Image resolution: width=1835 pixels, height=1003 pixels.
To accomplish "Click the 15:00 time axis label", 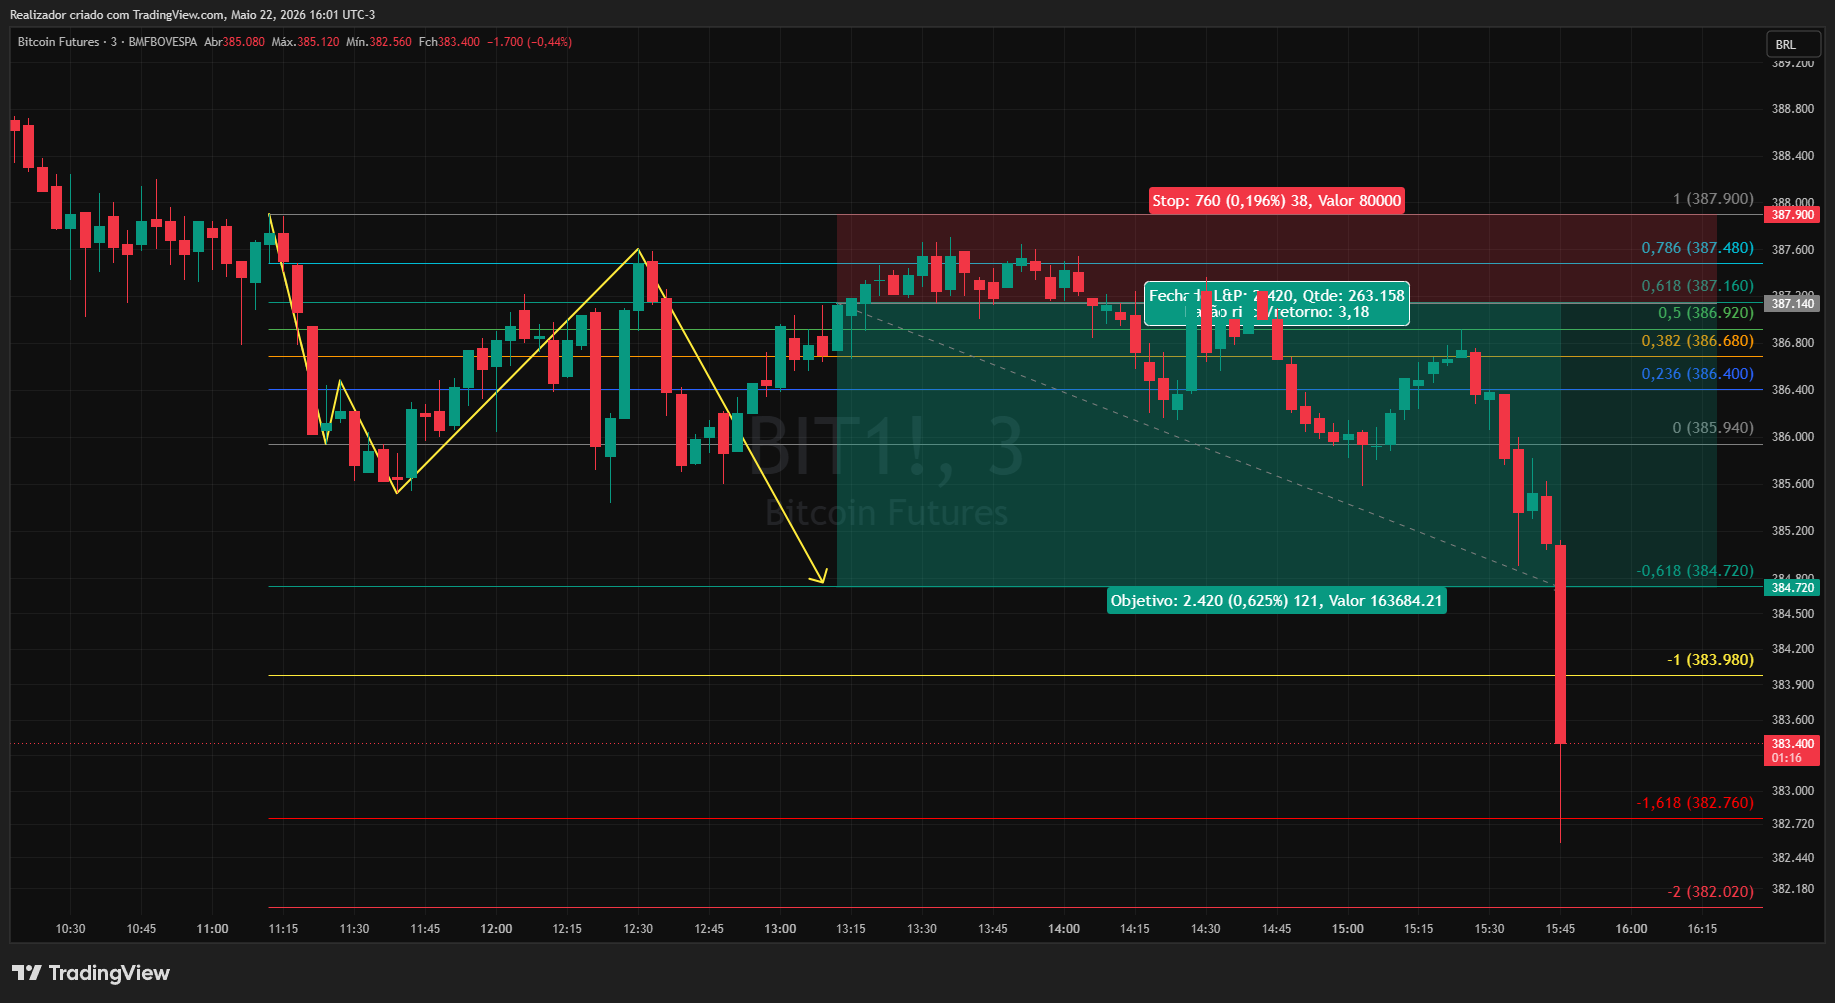I will pyautogui.click(x=1348, y=929).
